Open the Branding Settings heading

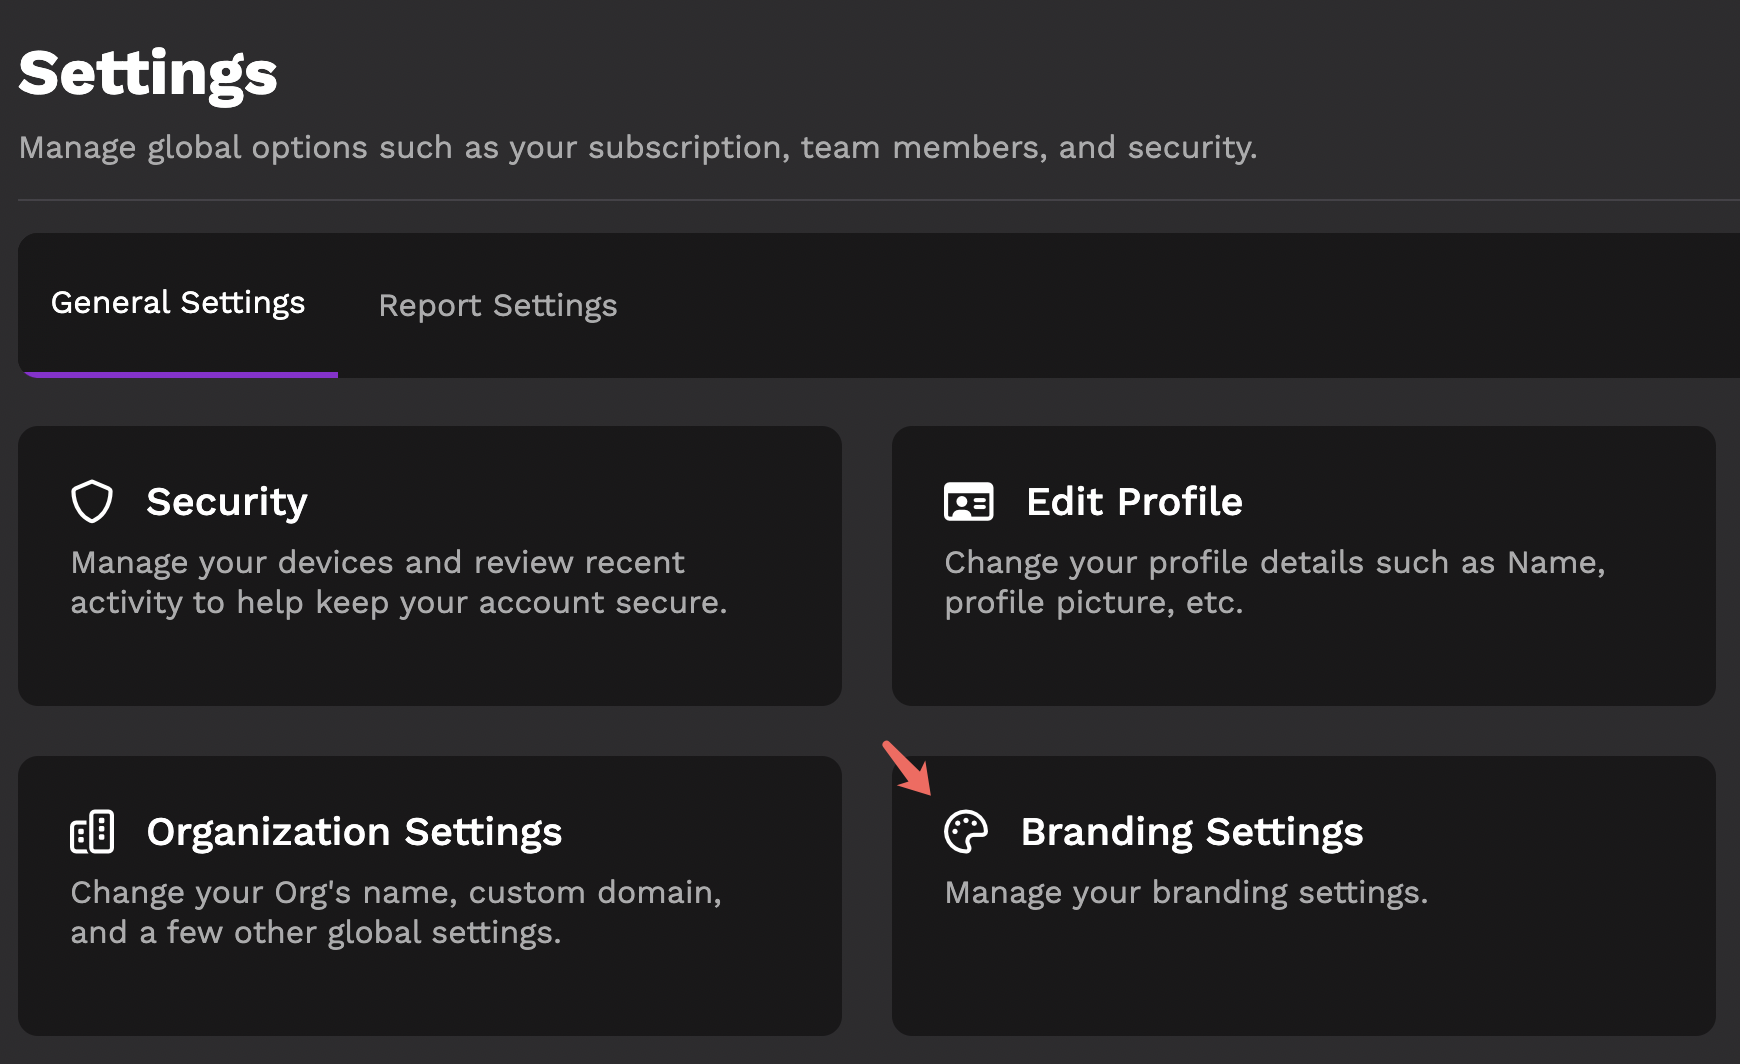(x=1192, y=832)
